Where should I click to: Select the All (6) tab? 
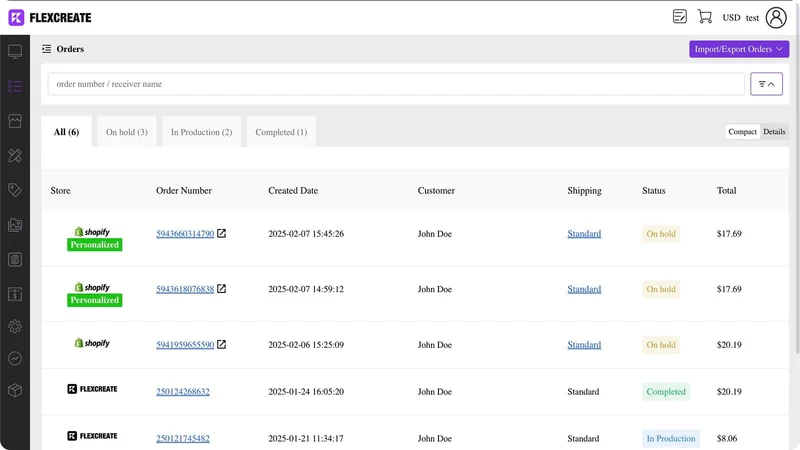[x=66, y=132]
